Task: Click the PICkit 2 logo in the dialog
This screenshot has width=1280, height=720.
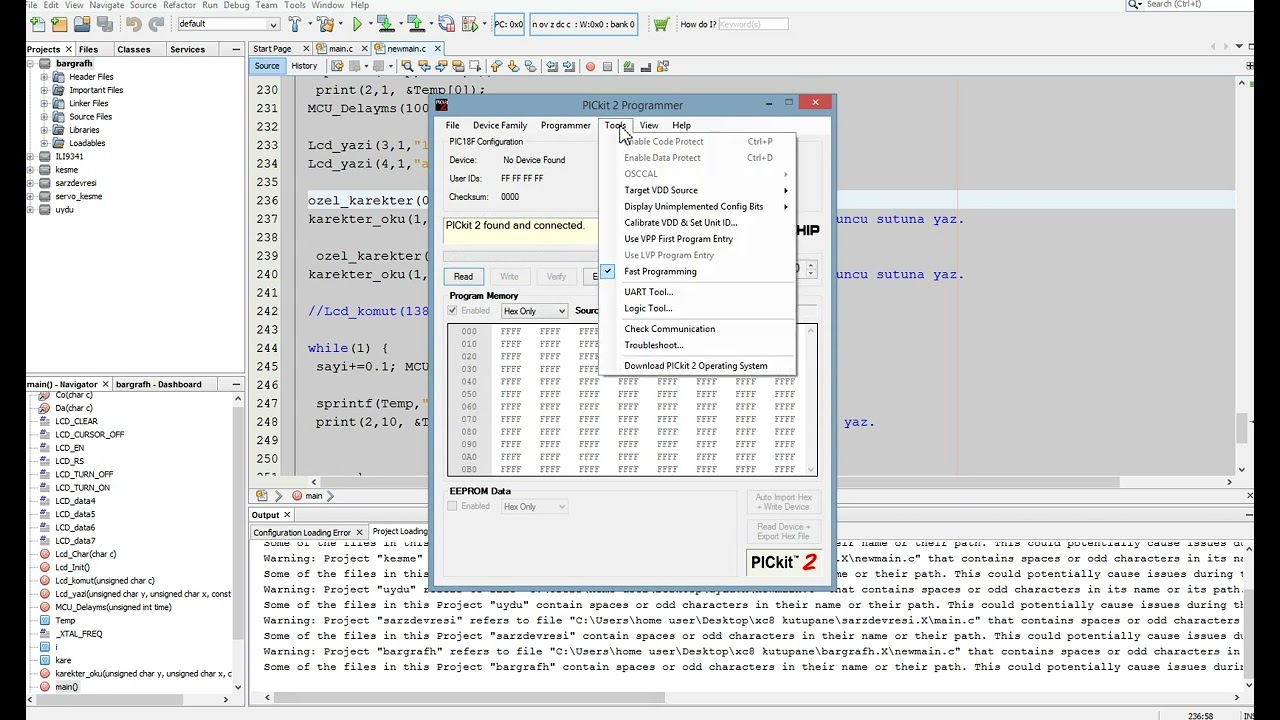Action: [784, 562]
